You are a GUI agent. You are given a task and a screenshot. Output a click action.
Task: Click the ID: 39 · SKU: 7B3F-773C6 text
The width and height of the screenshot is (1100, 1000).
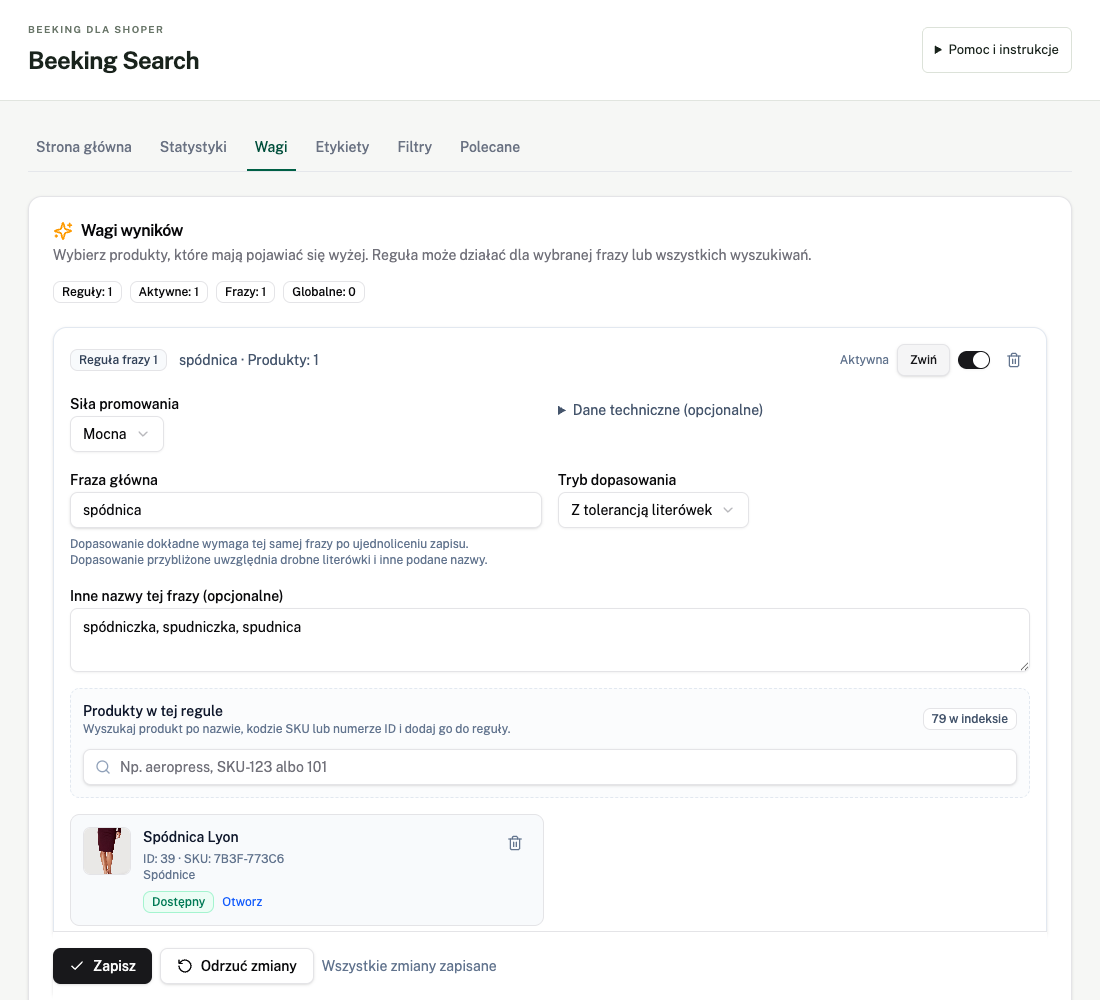pos(213,858)
